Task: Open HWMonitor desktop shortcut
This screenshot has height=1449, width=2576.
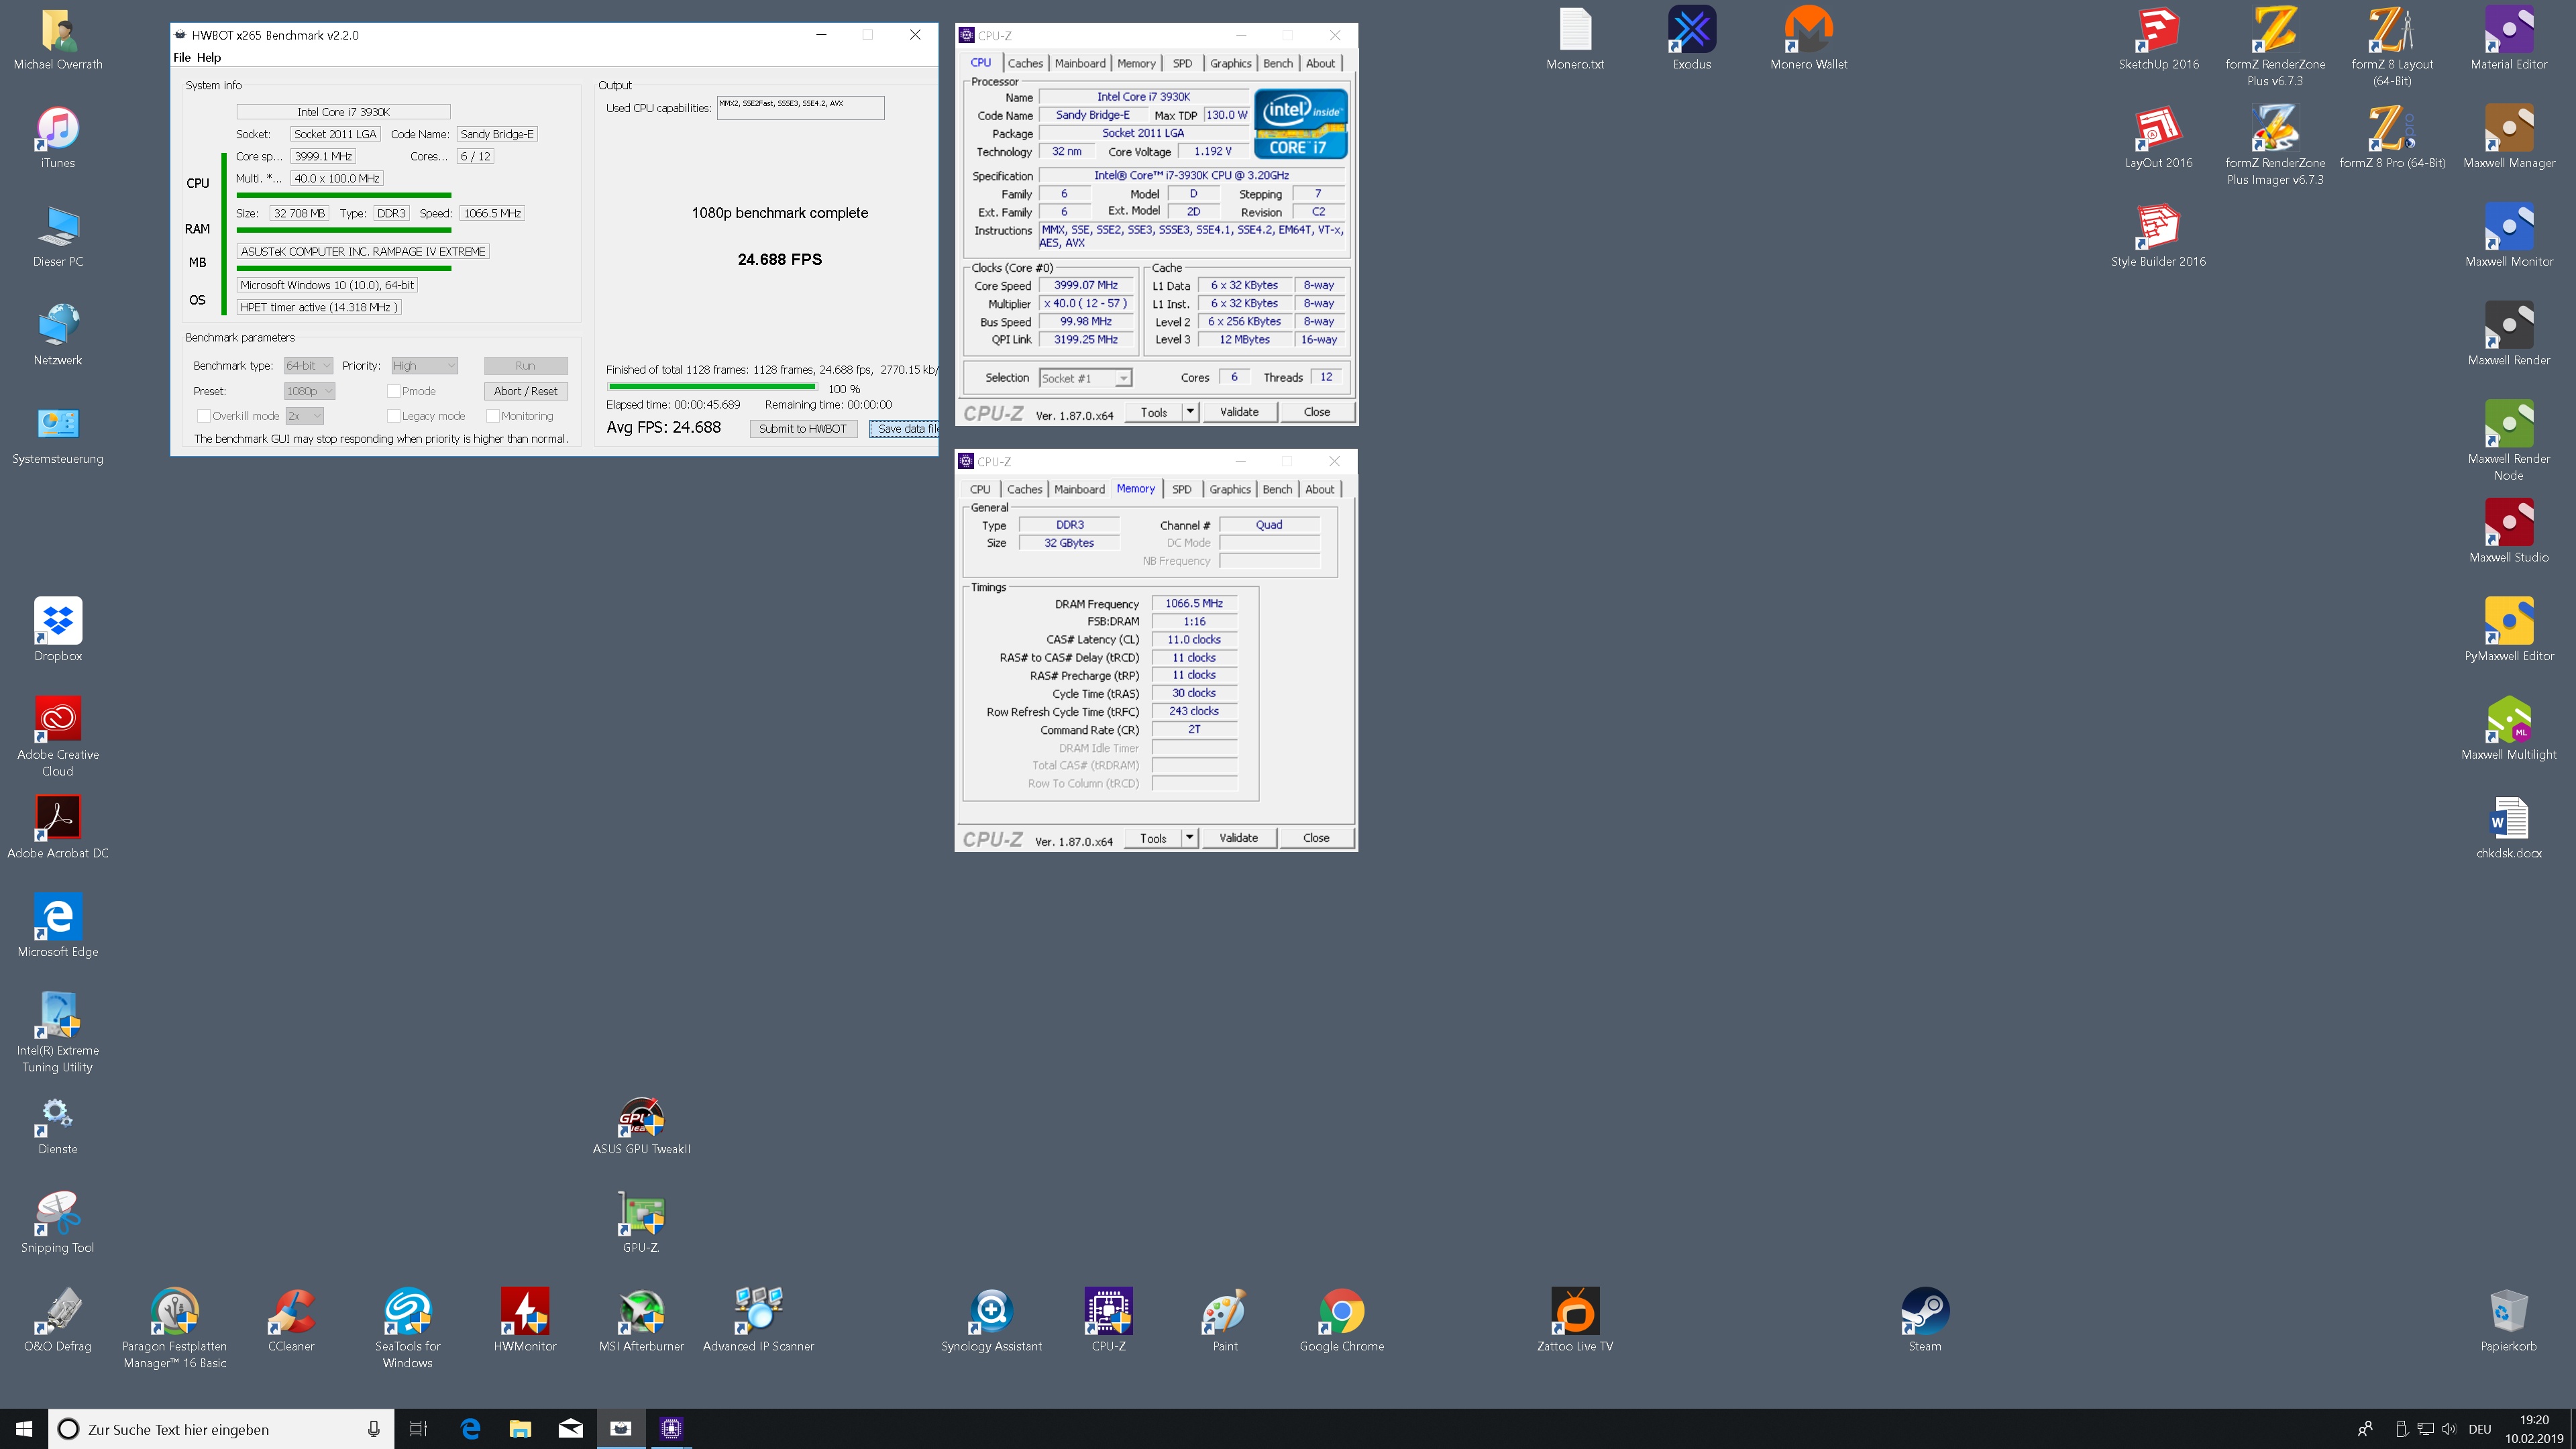Action: coord(525,1320)
